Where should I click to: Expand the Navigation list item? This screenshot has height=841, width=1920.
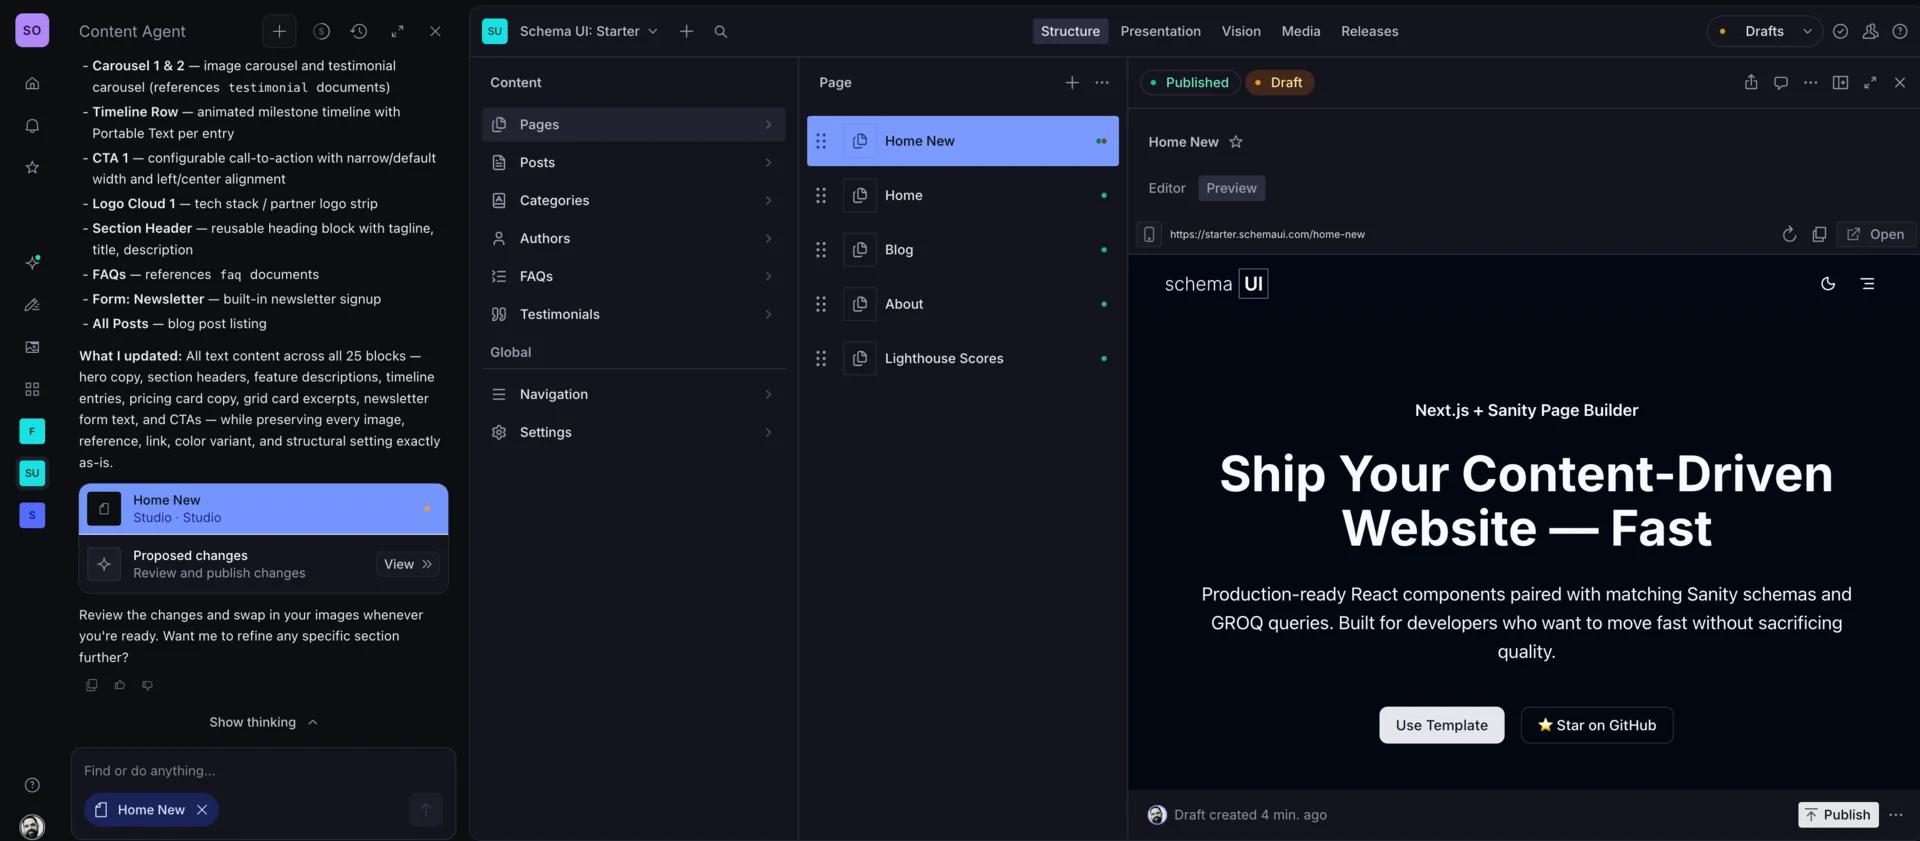(x=633, y=394)
